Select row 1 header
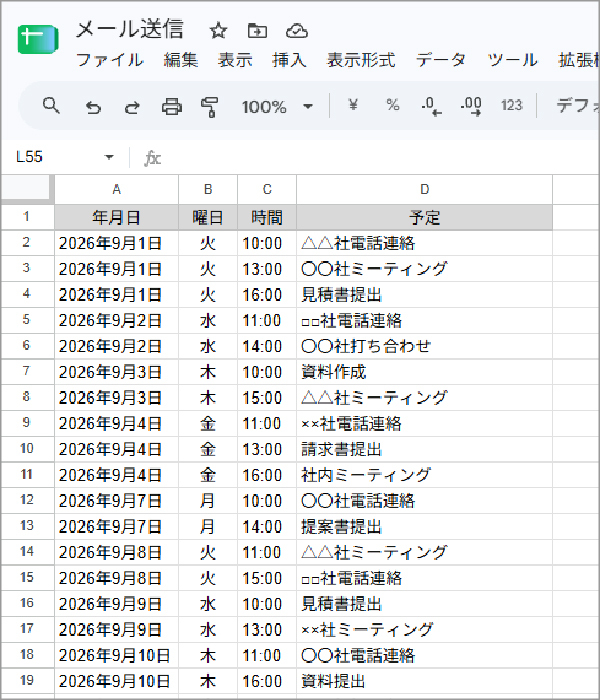Viewport: 600px width, 700px height. (x=28, y=217)
